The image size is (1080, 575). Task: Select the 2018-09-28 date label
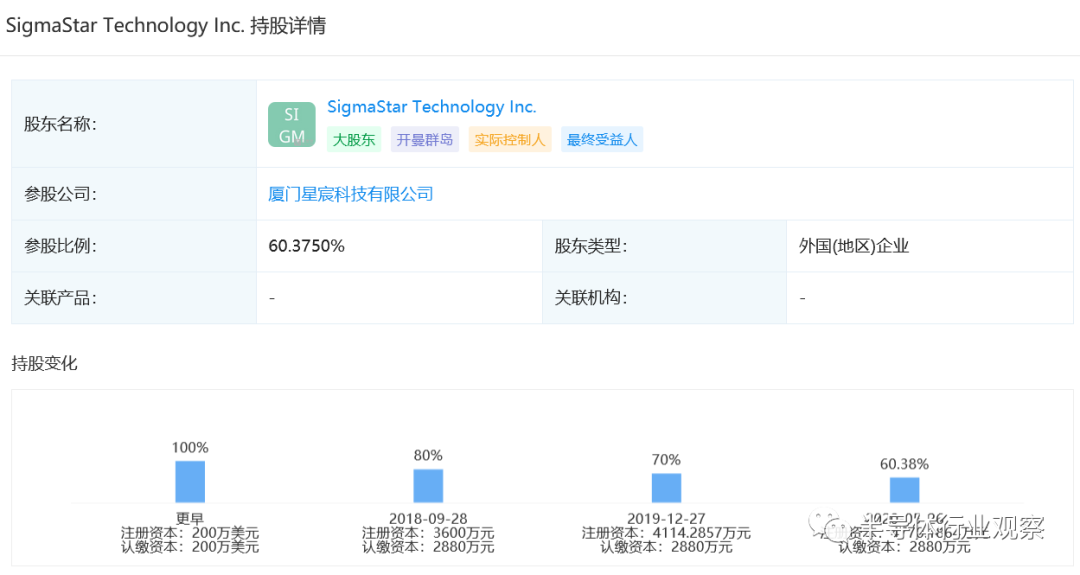pyautogui.click(x=428, y=519)
